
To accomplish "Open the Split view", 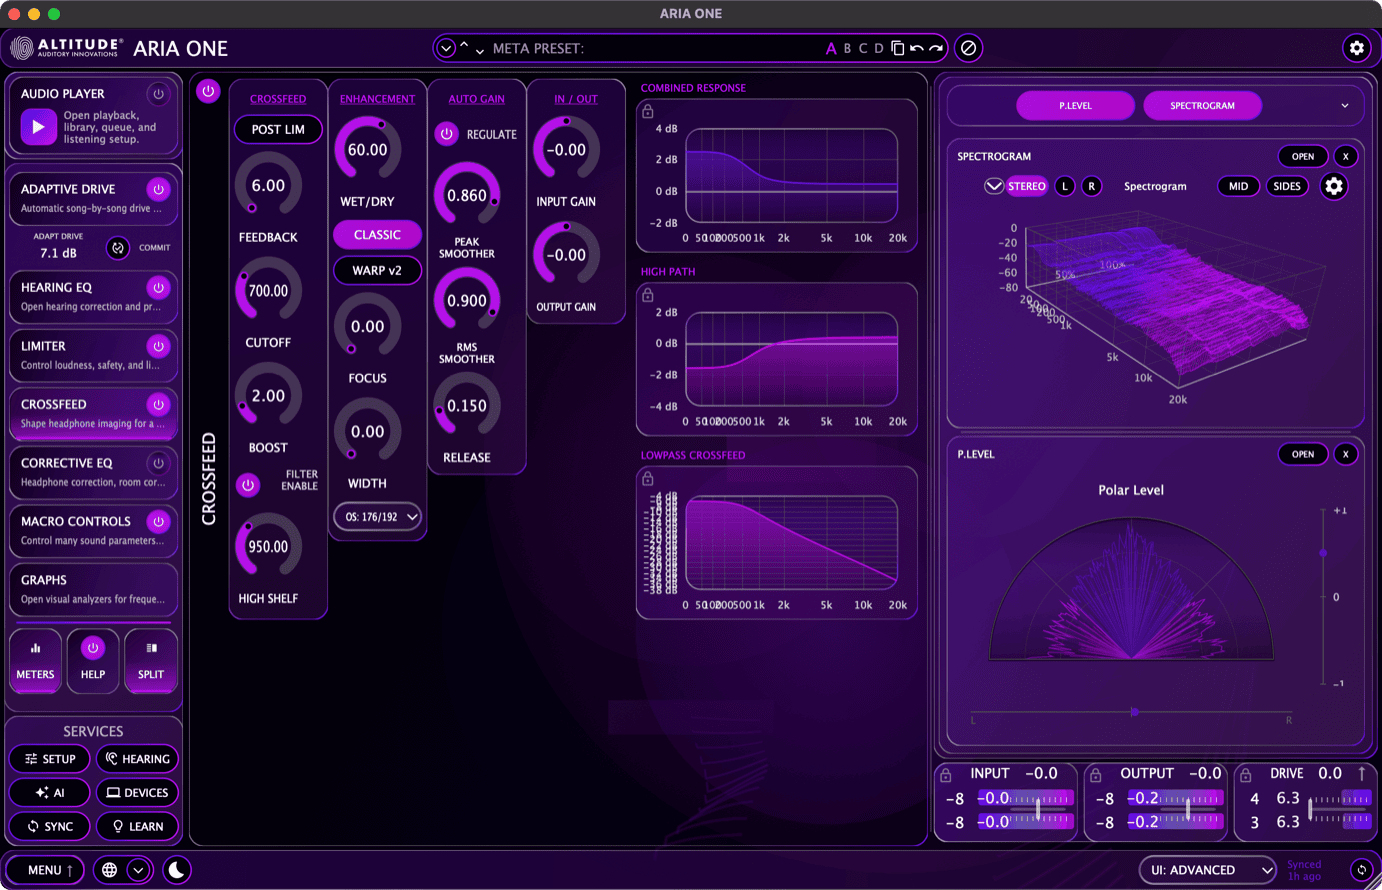I will coord(151,661).
